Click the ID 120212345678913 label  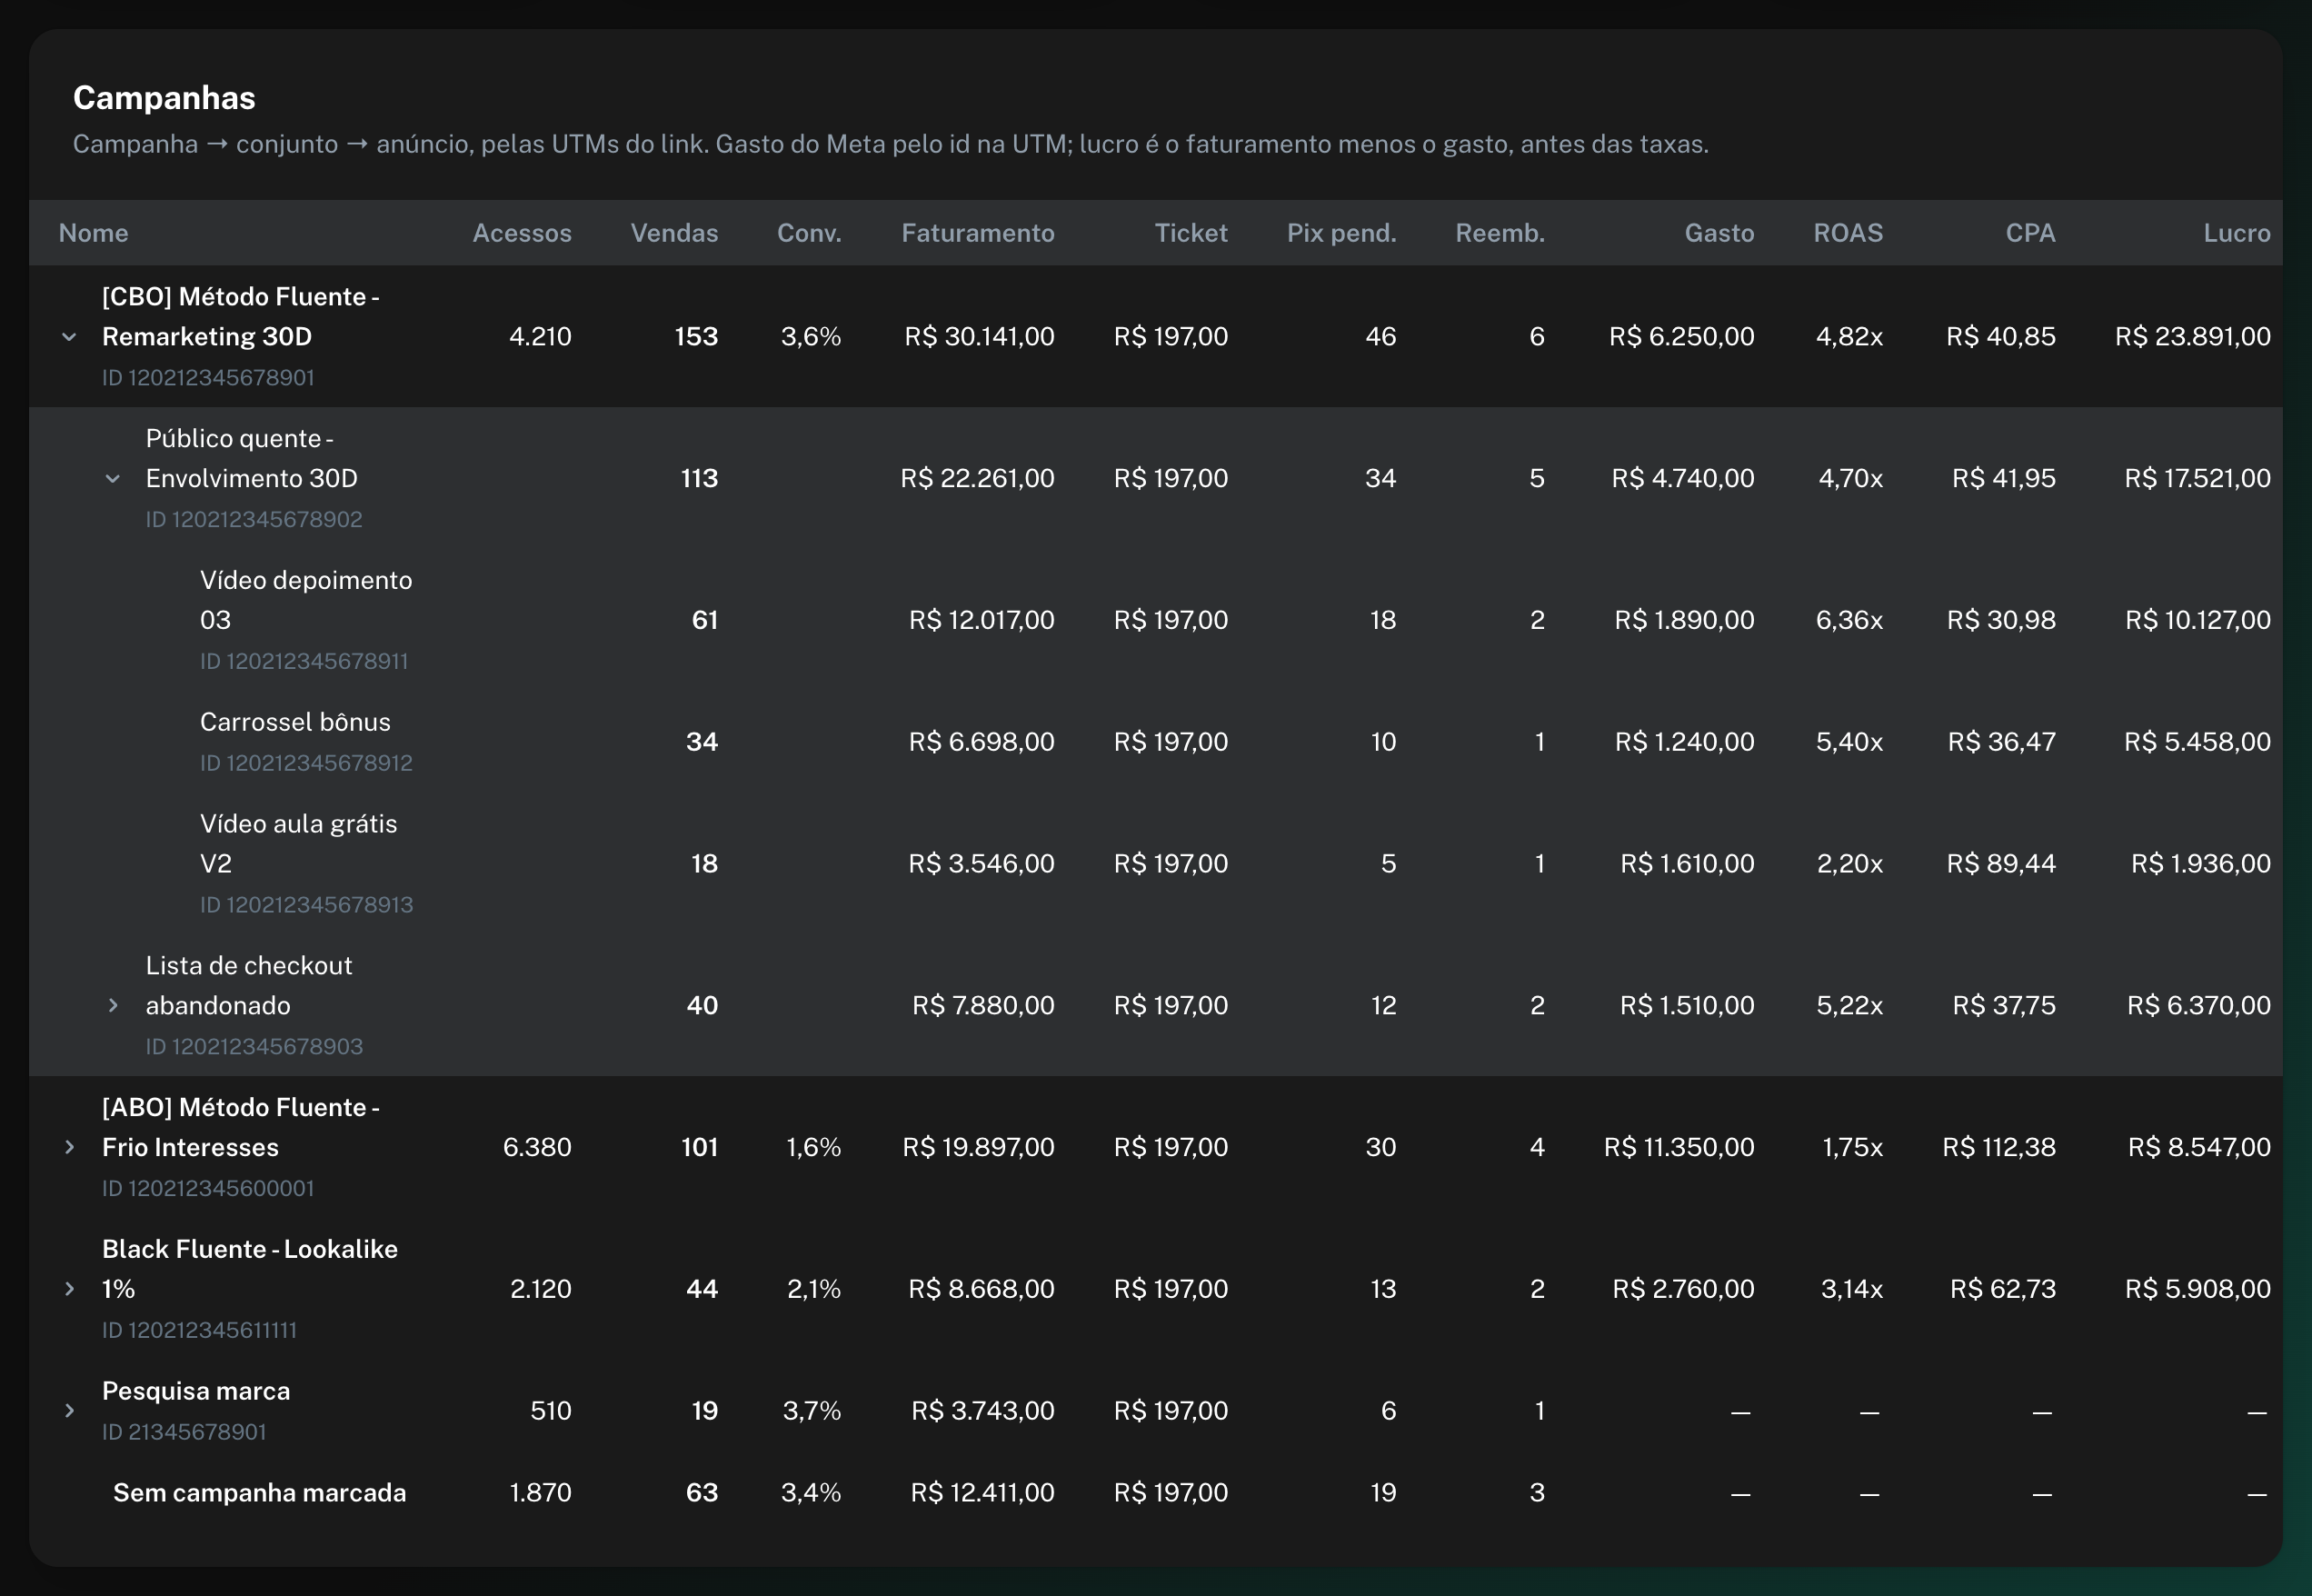(x=306, y=906)
